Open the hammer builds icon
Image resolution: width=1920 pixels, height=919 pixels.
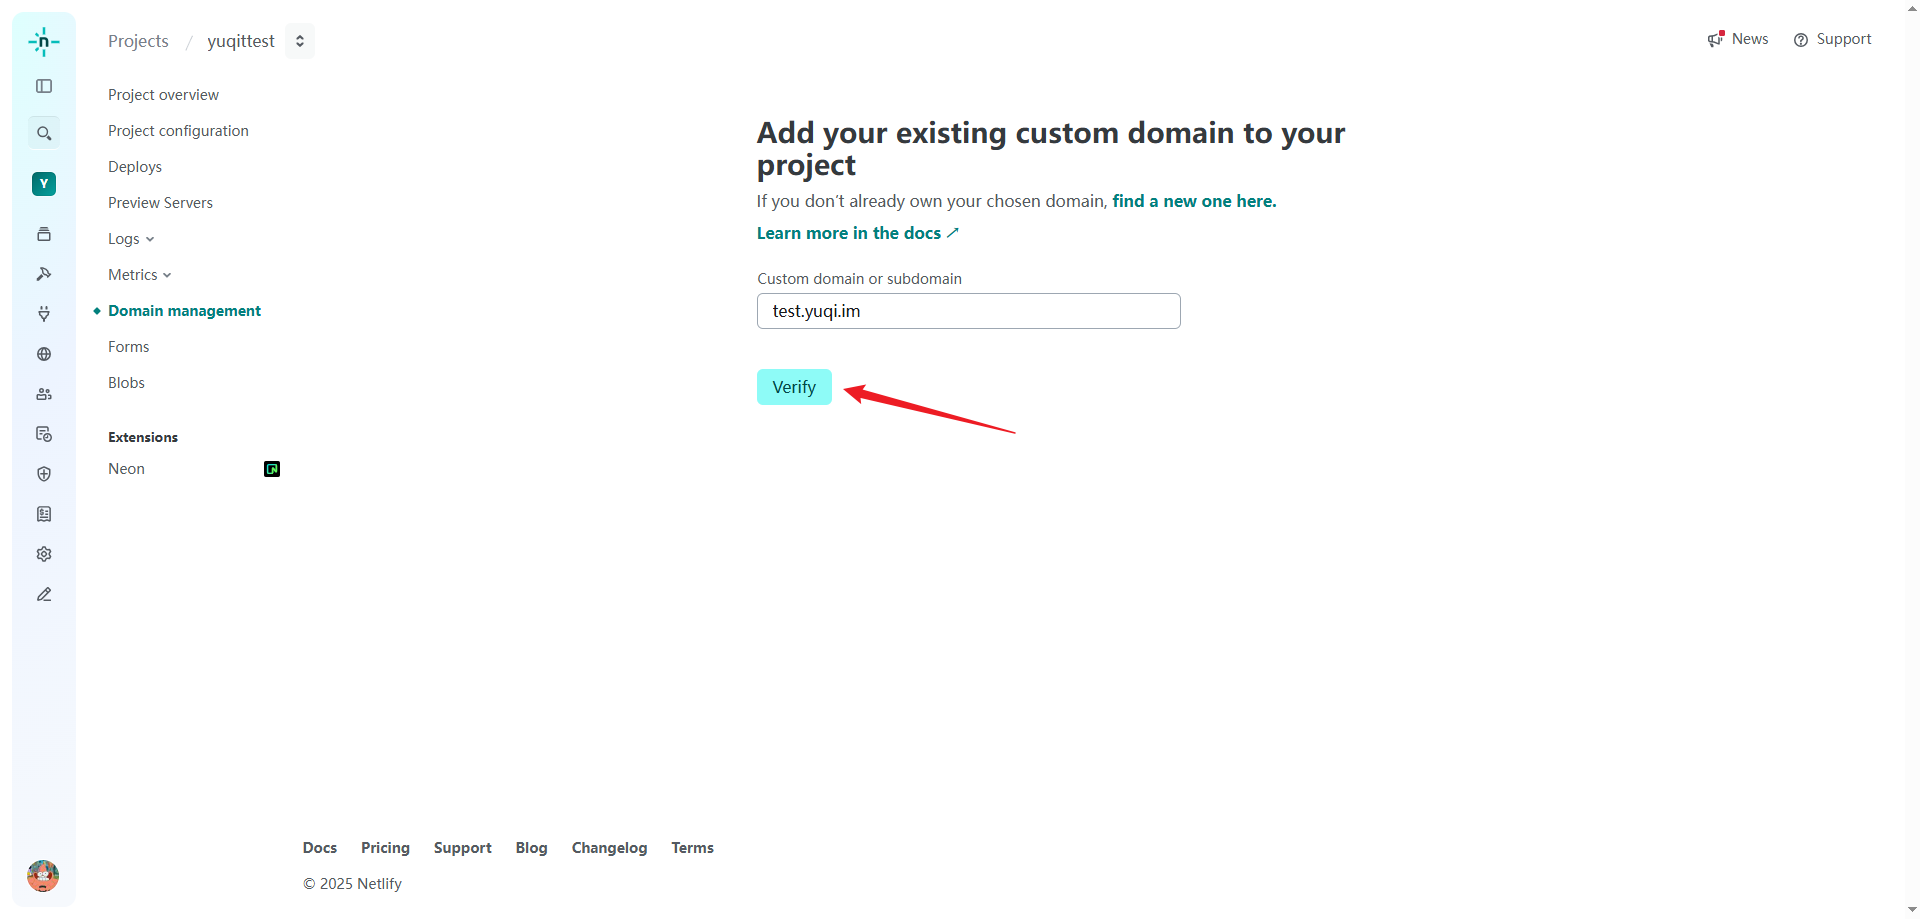coord(44,274)
